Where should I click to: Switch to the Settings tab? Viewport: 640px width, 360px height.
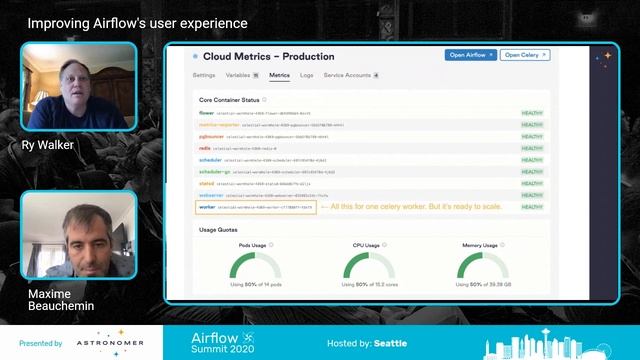(204, 76)
